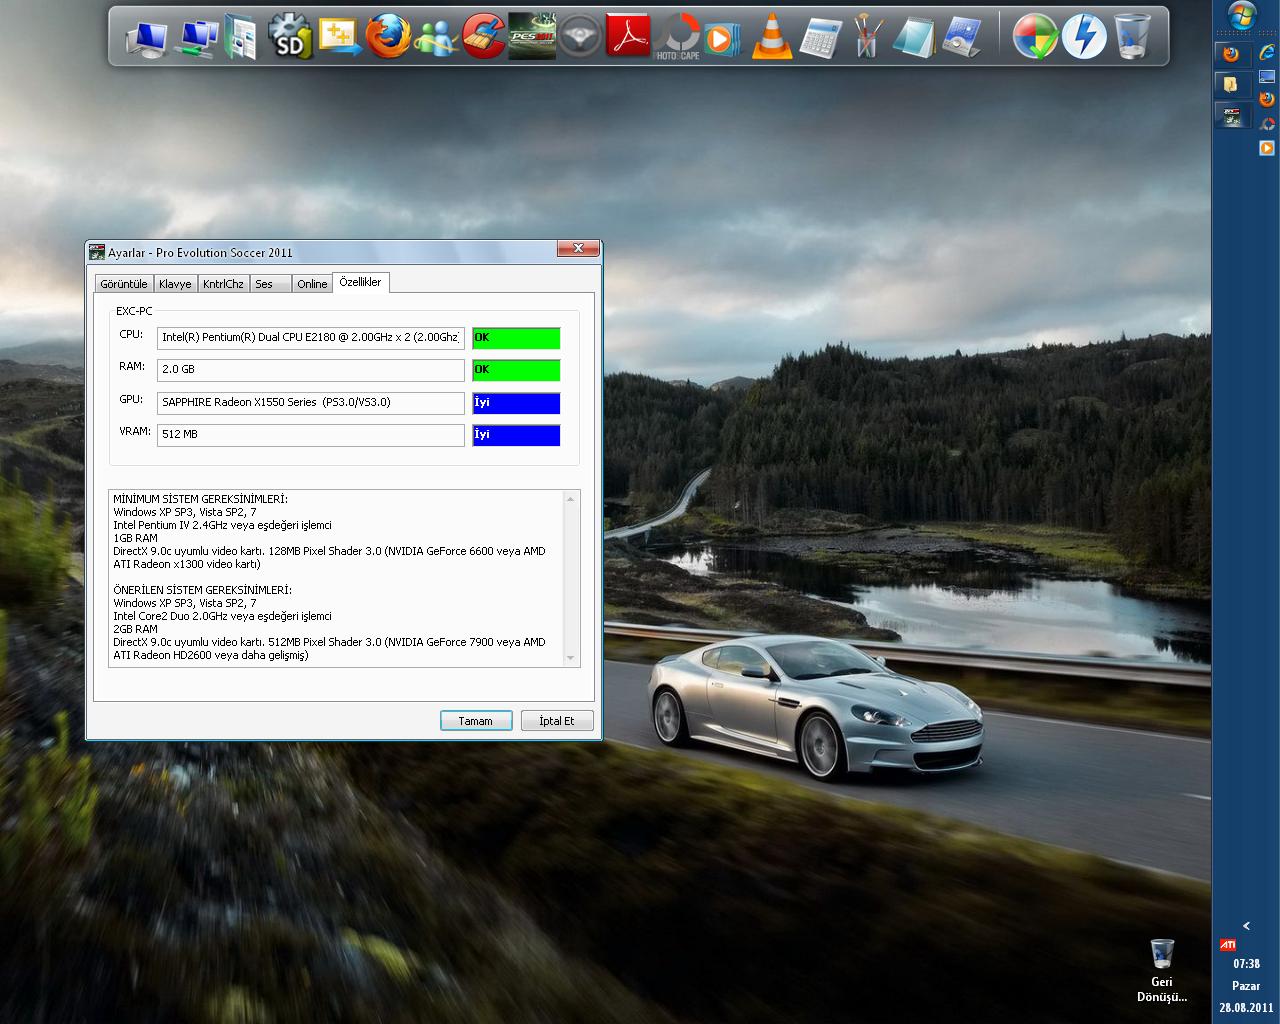Switch to the Klavye tab
Viewport: 1280px width, 1024px height.
point(175,284)
